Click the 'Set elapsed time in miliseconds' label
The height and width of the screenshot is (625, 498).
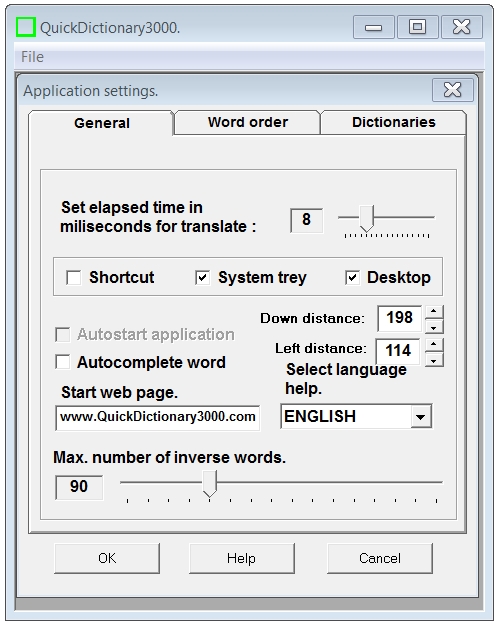(x=158, y=217)
